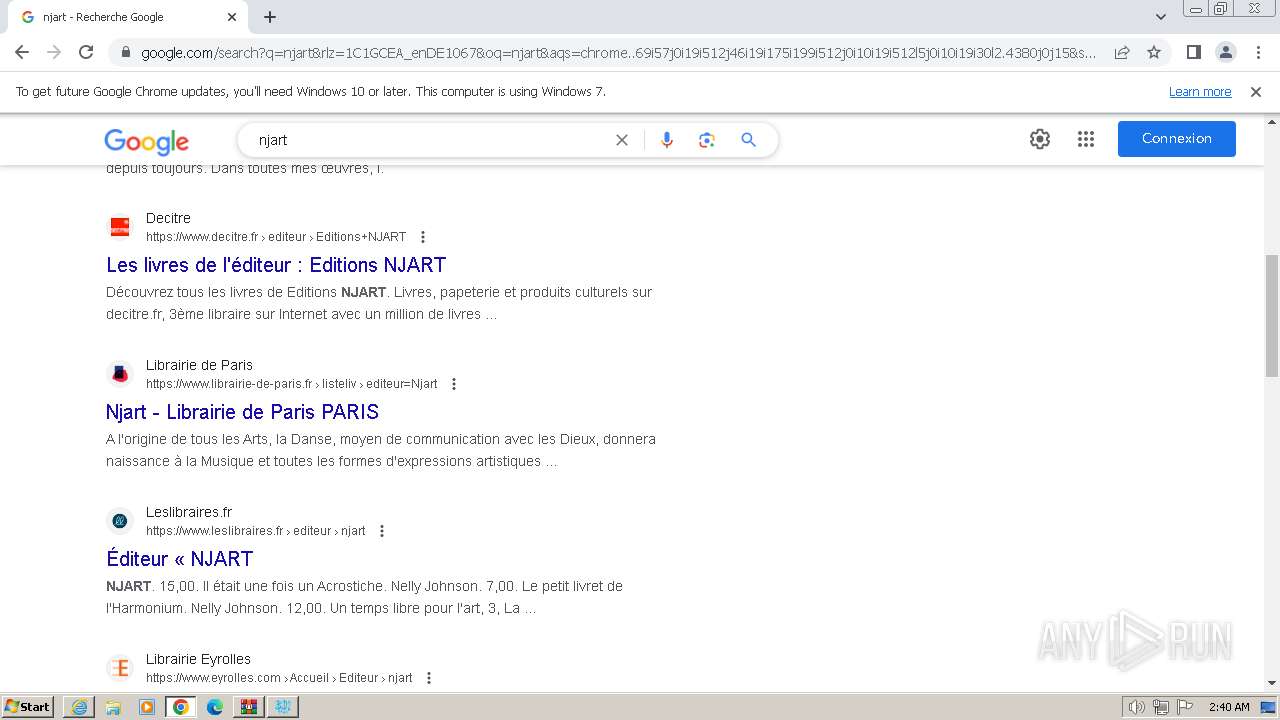
Task: Dismiss the Chrome update notification bar
Action: [1256, 92]
